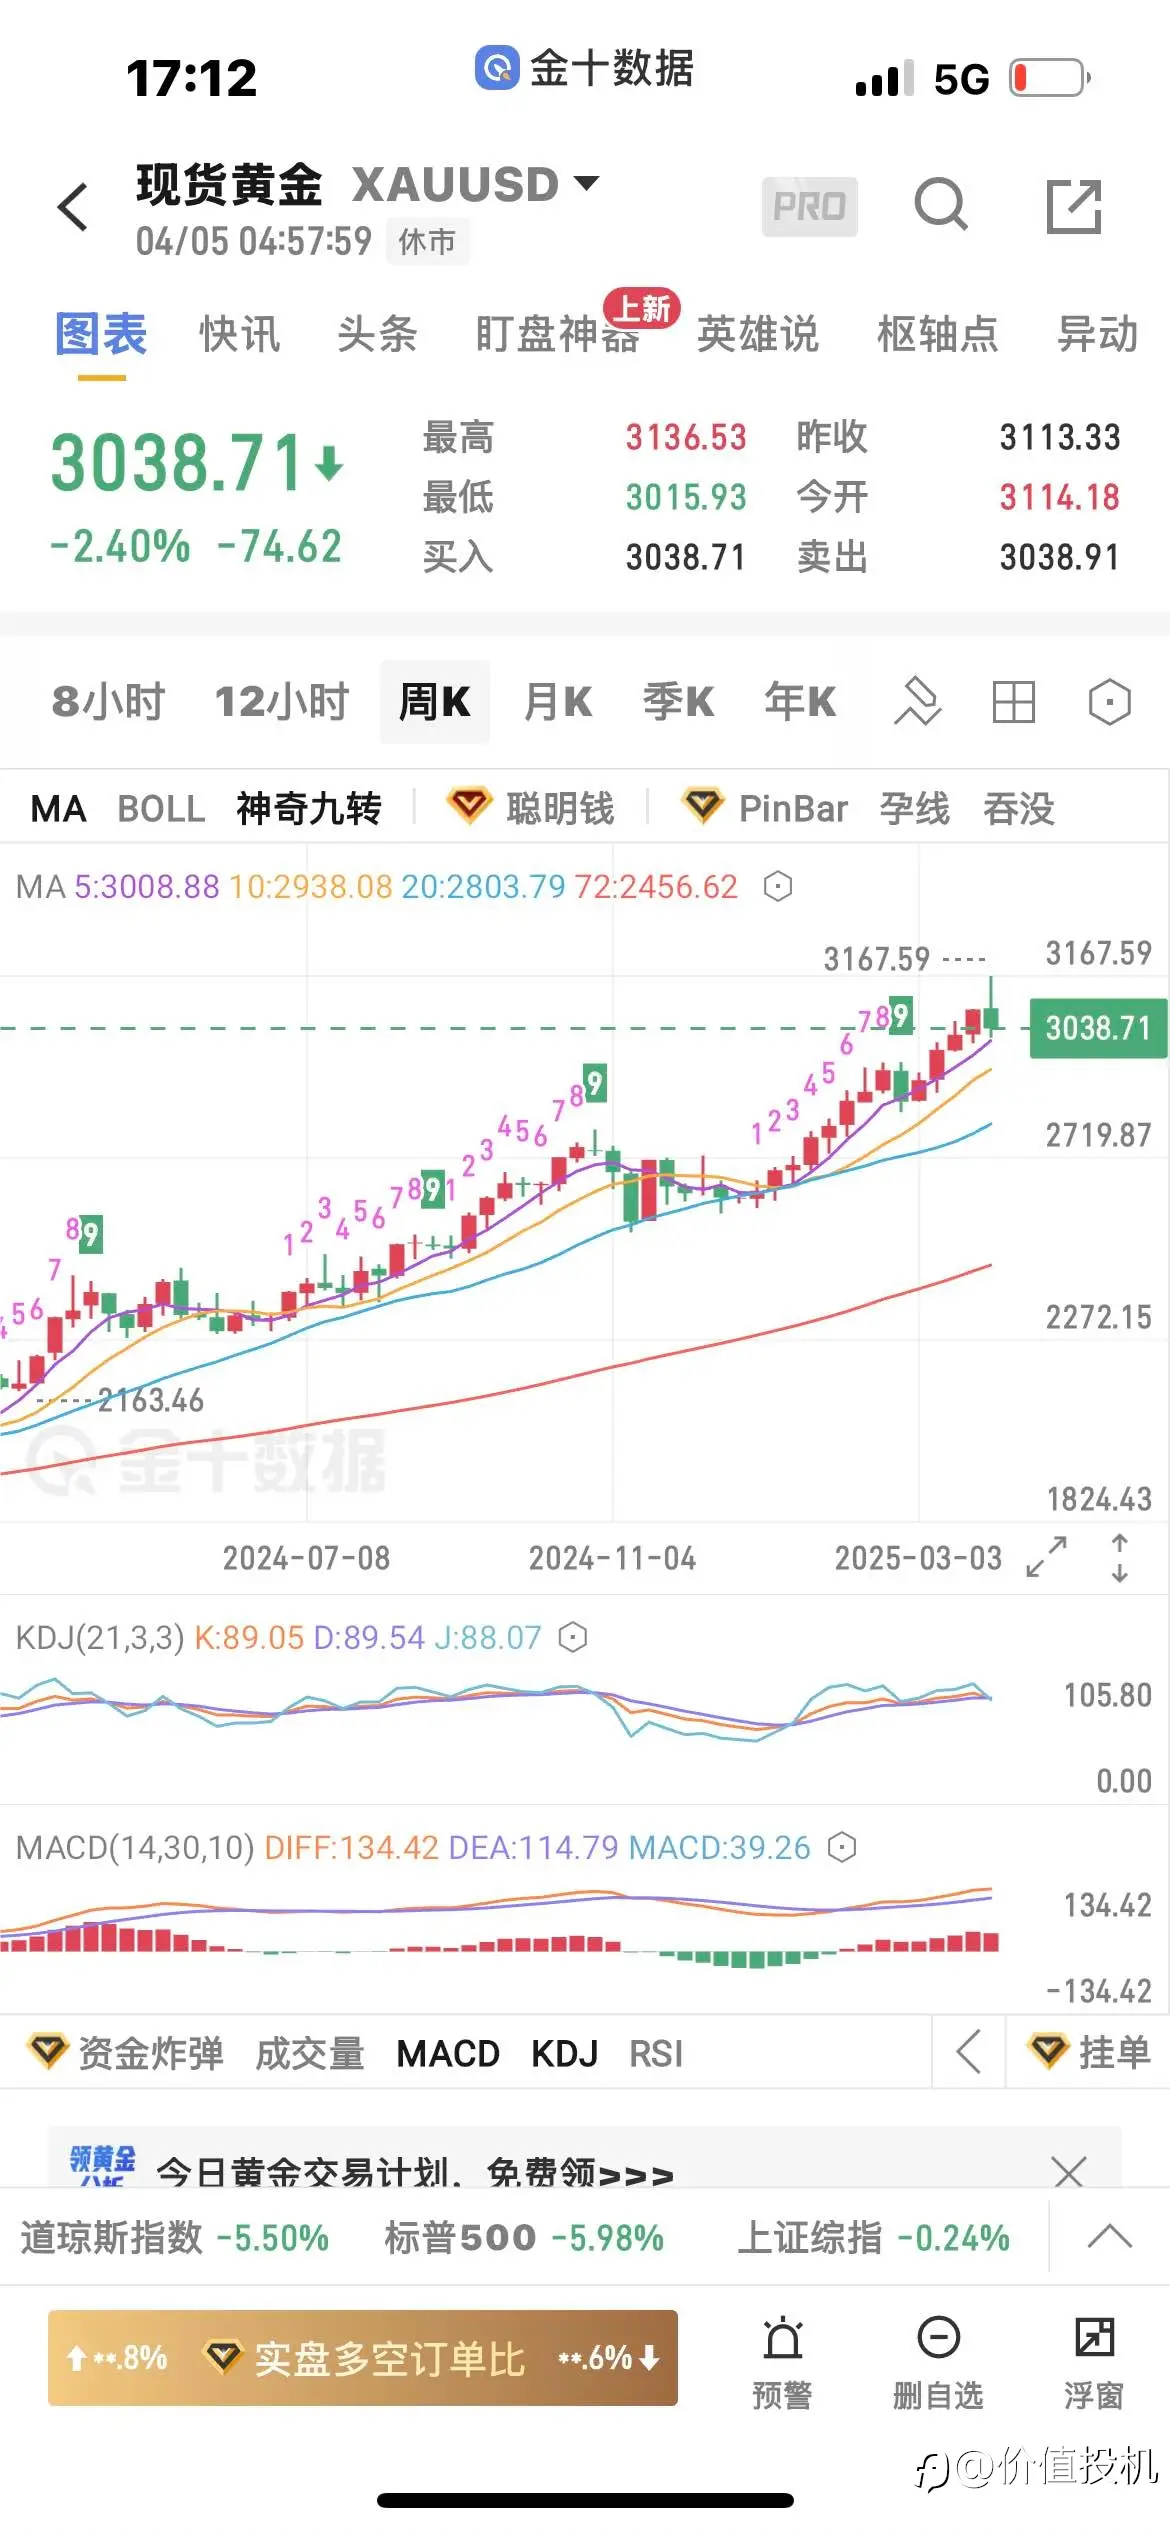Toggle the KDJ sub-indicator

click(x=564, y=2053)
